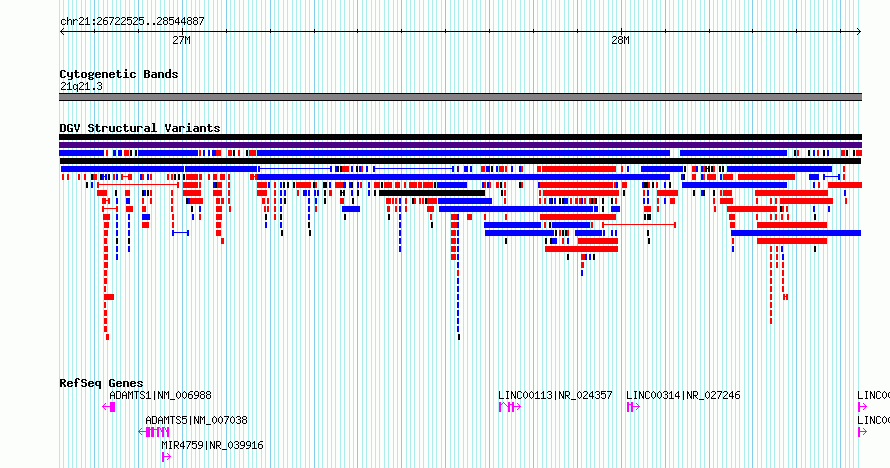Click the 28M ruler tick label
The image size is (890, 468).
(620, 40)
